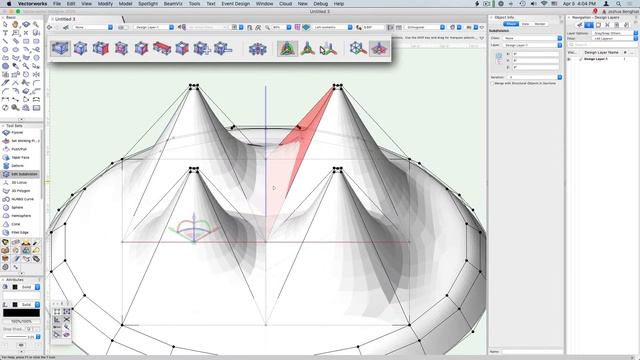The image size is (640, 360).
Task: Click the Spotlight search icon in menu bar
Action: pyautogui.click(x=619, y=4)
